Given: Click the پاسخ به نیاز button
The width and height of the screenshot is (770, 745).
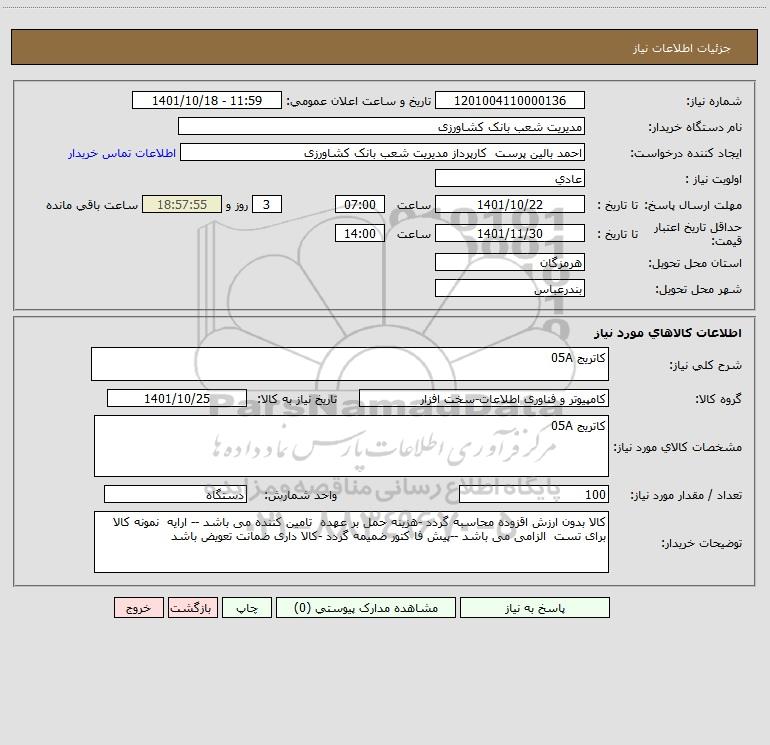Looking at the screenshot, I should [535, 608].
